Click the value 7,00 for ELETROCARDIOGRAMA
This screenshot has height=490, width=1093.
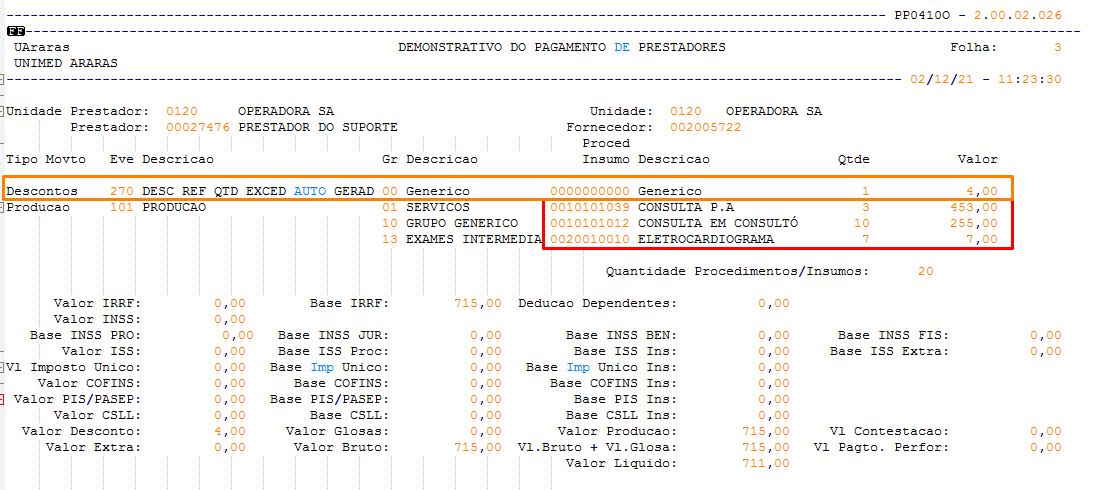point(981,239)
